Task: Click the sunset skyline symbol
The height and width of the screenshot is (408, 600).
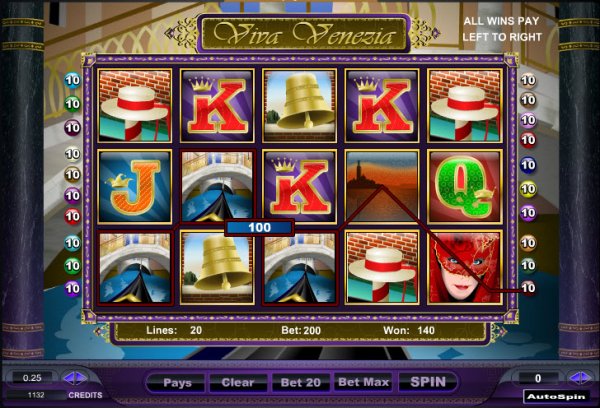Action: tap(382, 186)
